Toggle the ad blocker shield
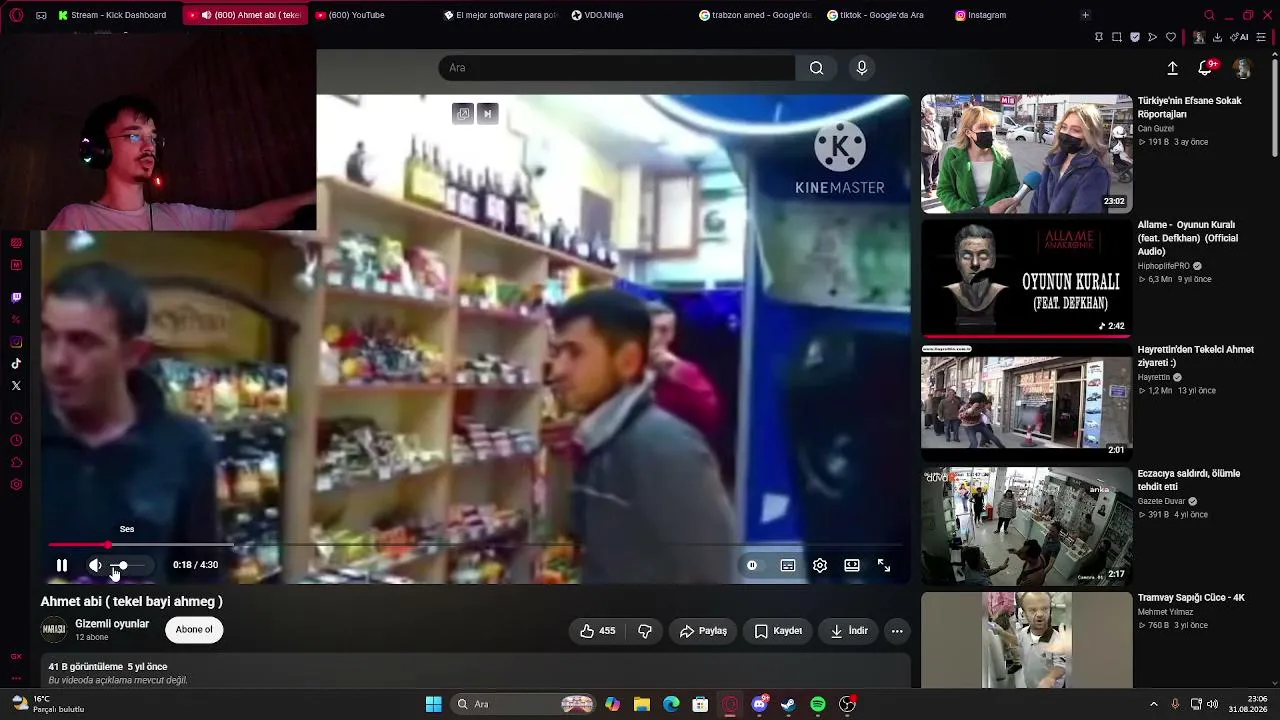Viewport: 1280px width, 720px height. (1135, 38)
